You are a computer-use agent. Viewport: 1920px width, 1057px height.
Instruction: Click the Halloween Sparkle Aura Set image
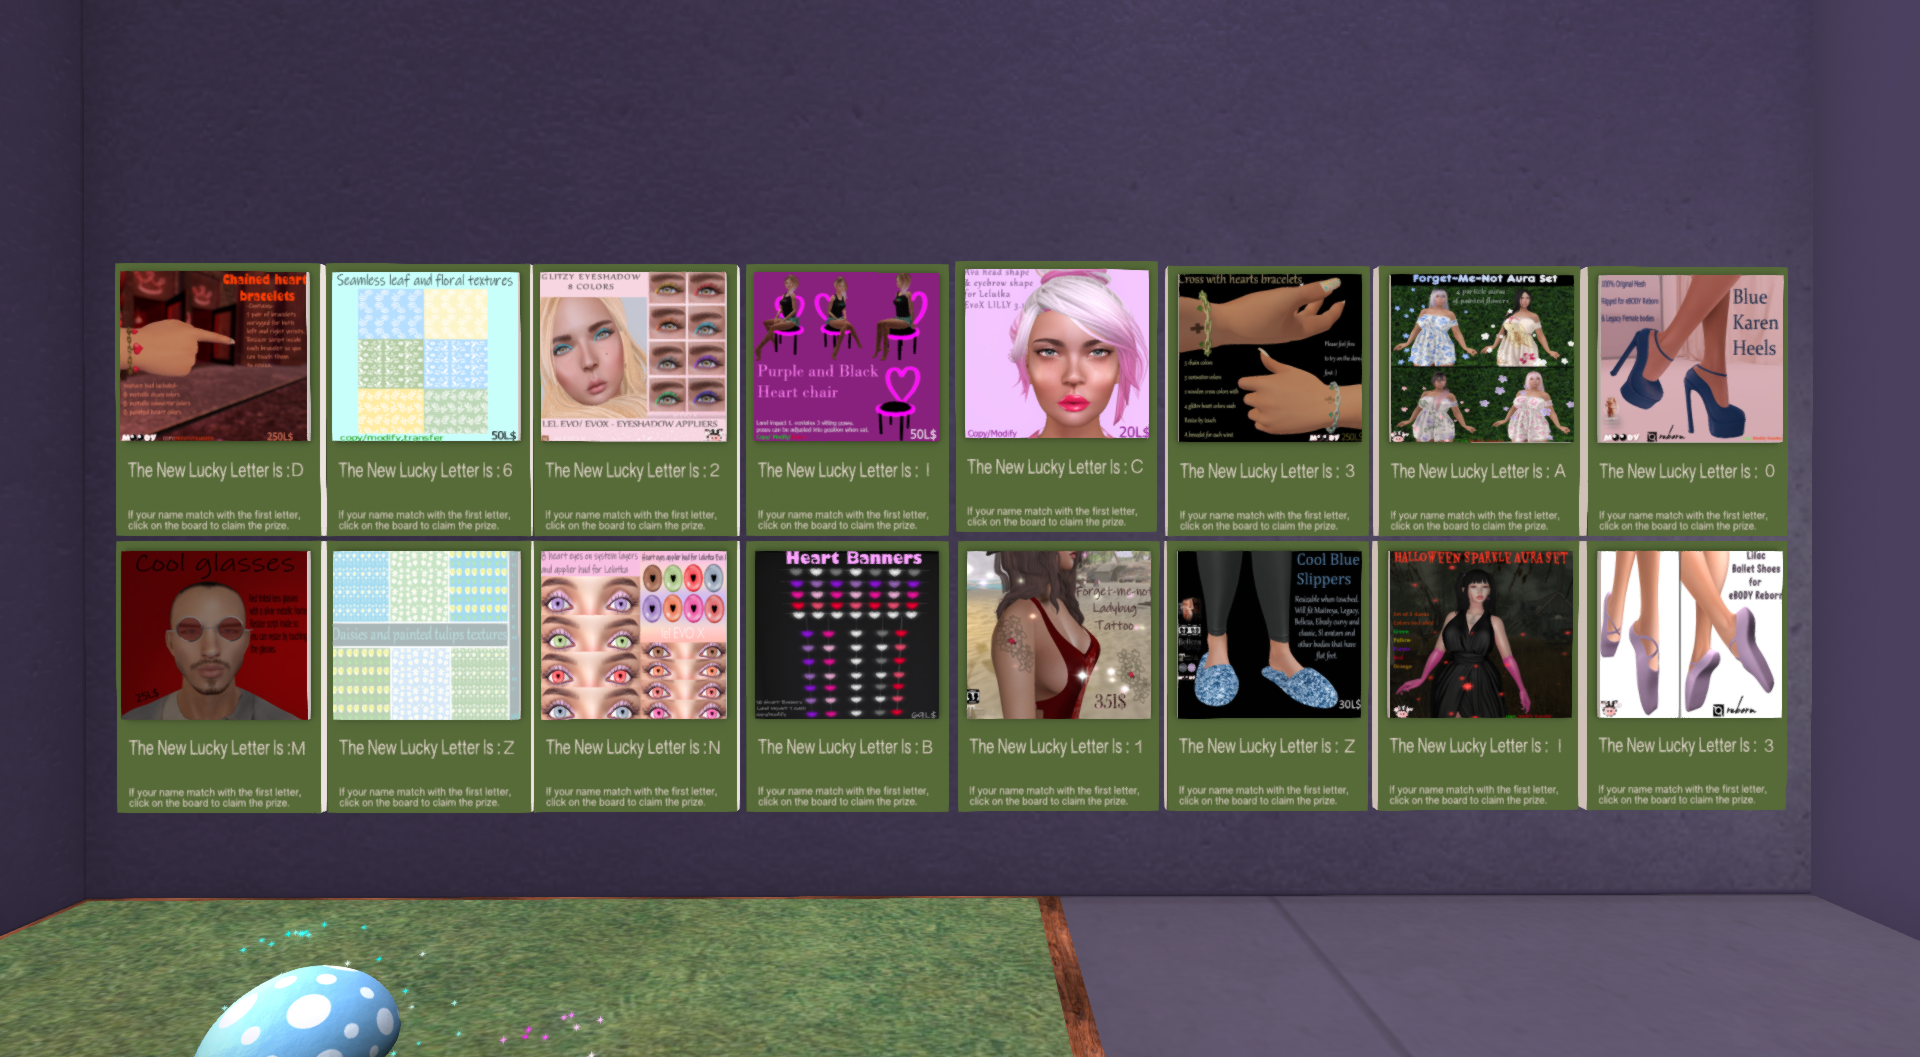click(x=1480, y=633)
